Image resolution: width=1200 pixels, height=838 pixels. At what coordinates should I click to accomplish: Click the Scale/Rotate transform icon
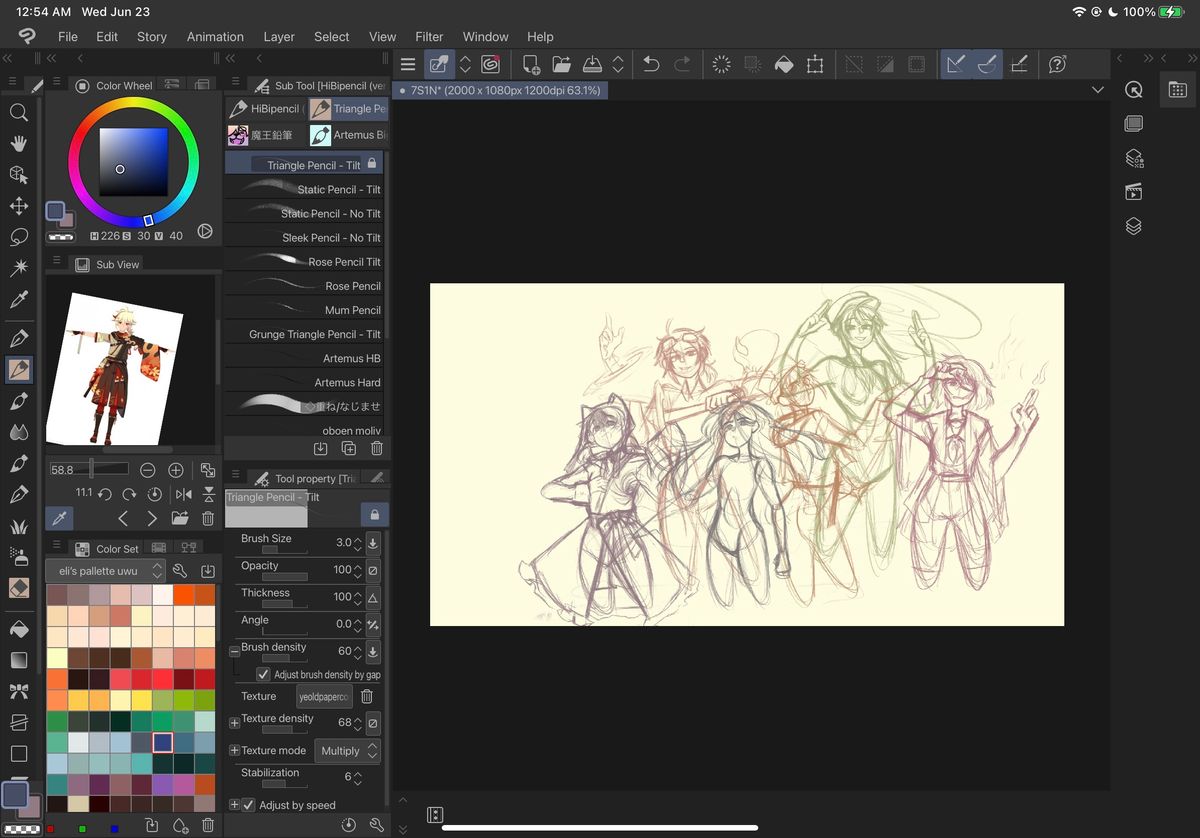click(815, 64)
